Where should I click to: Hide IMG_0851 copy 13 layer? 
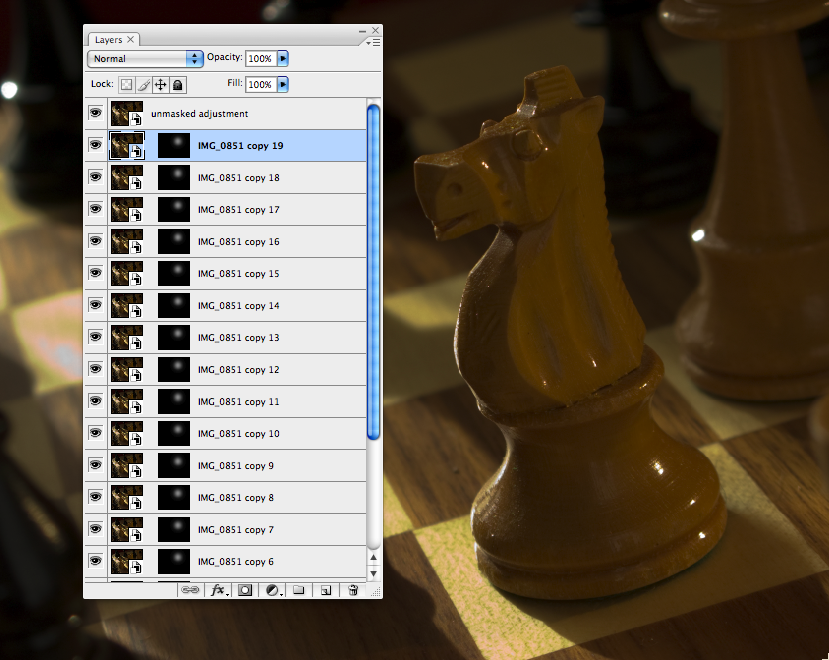point(95,337)
